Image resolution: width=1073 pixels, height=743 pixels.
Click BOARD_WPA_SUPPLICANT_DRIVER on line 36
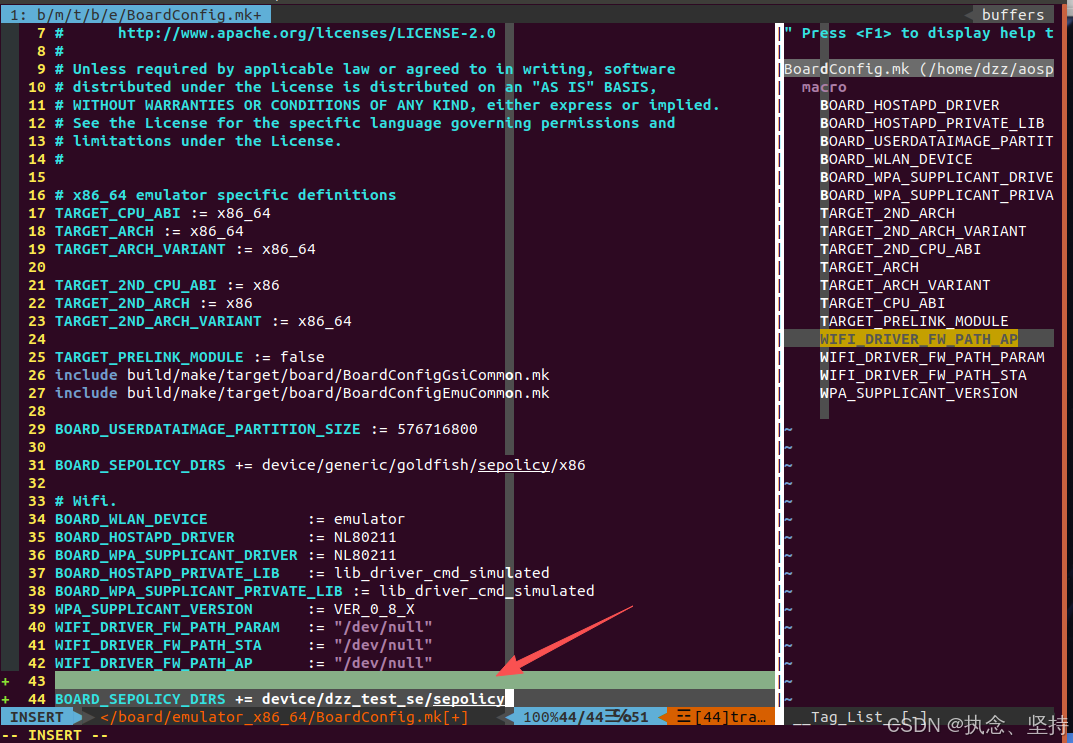pos(176,555)
